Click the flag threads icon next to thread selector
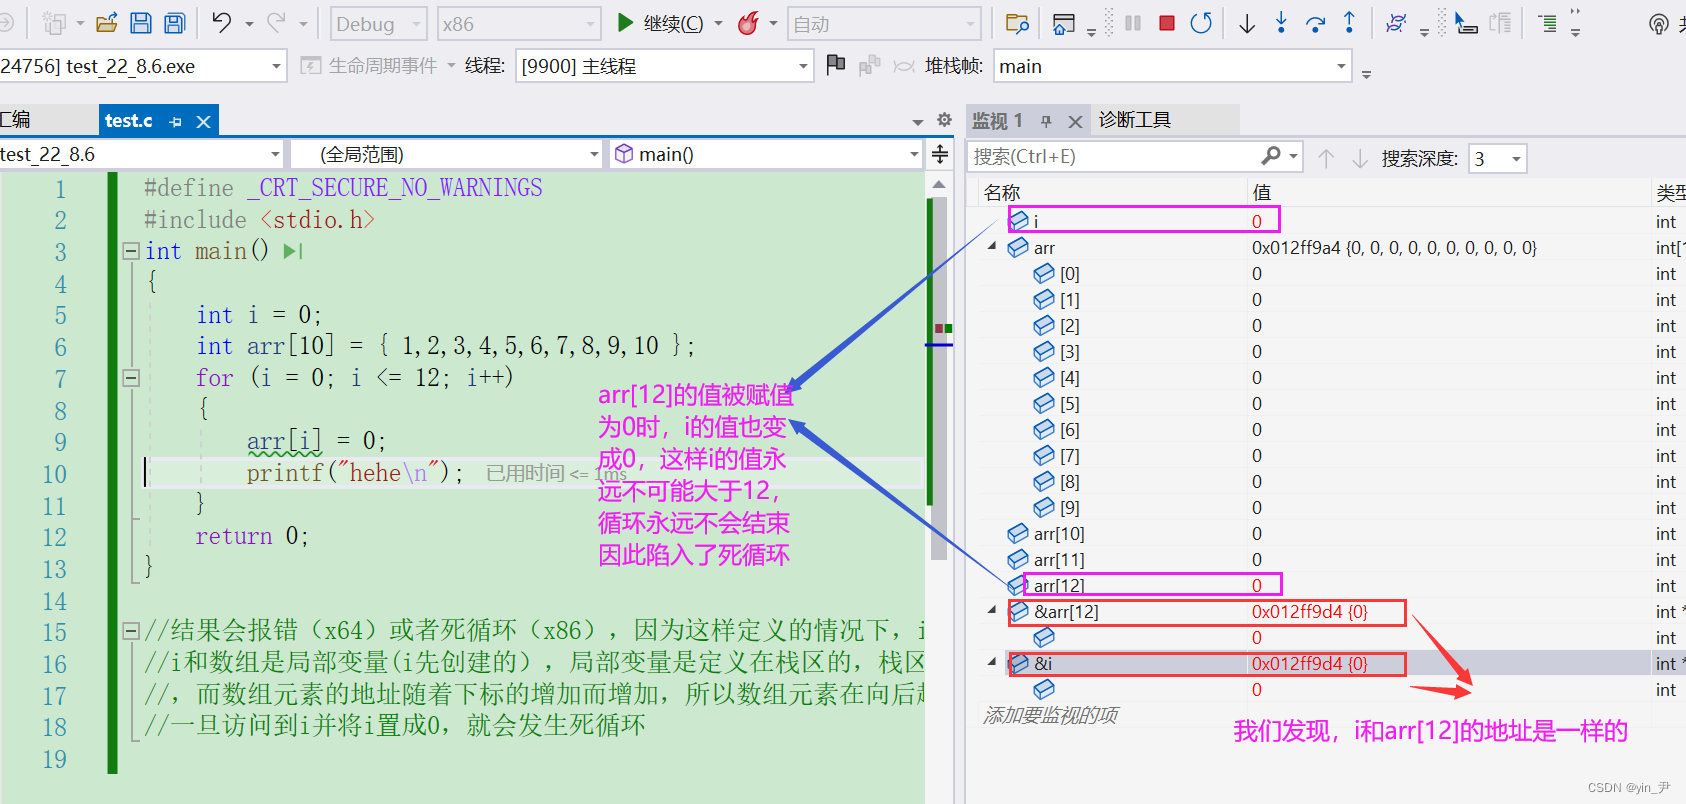The height and width of the screenshot is (804, 1686). [836, 65]
